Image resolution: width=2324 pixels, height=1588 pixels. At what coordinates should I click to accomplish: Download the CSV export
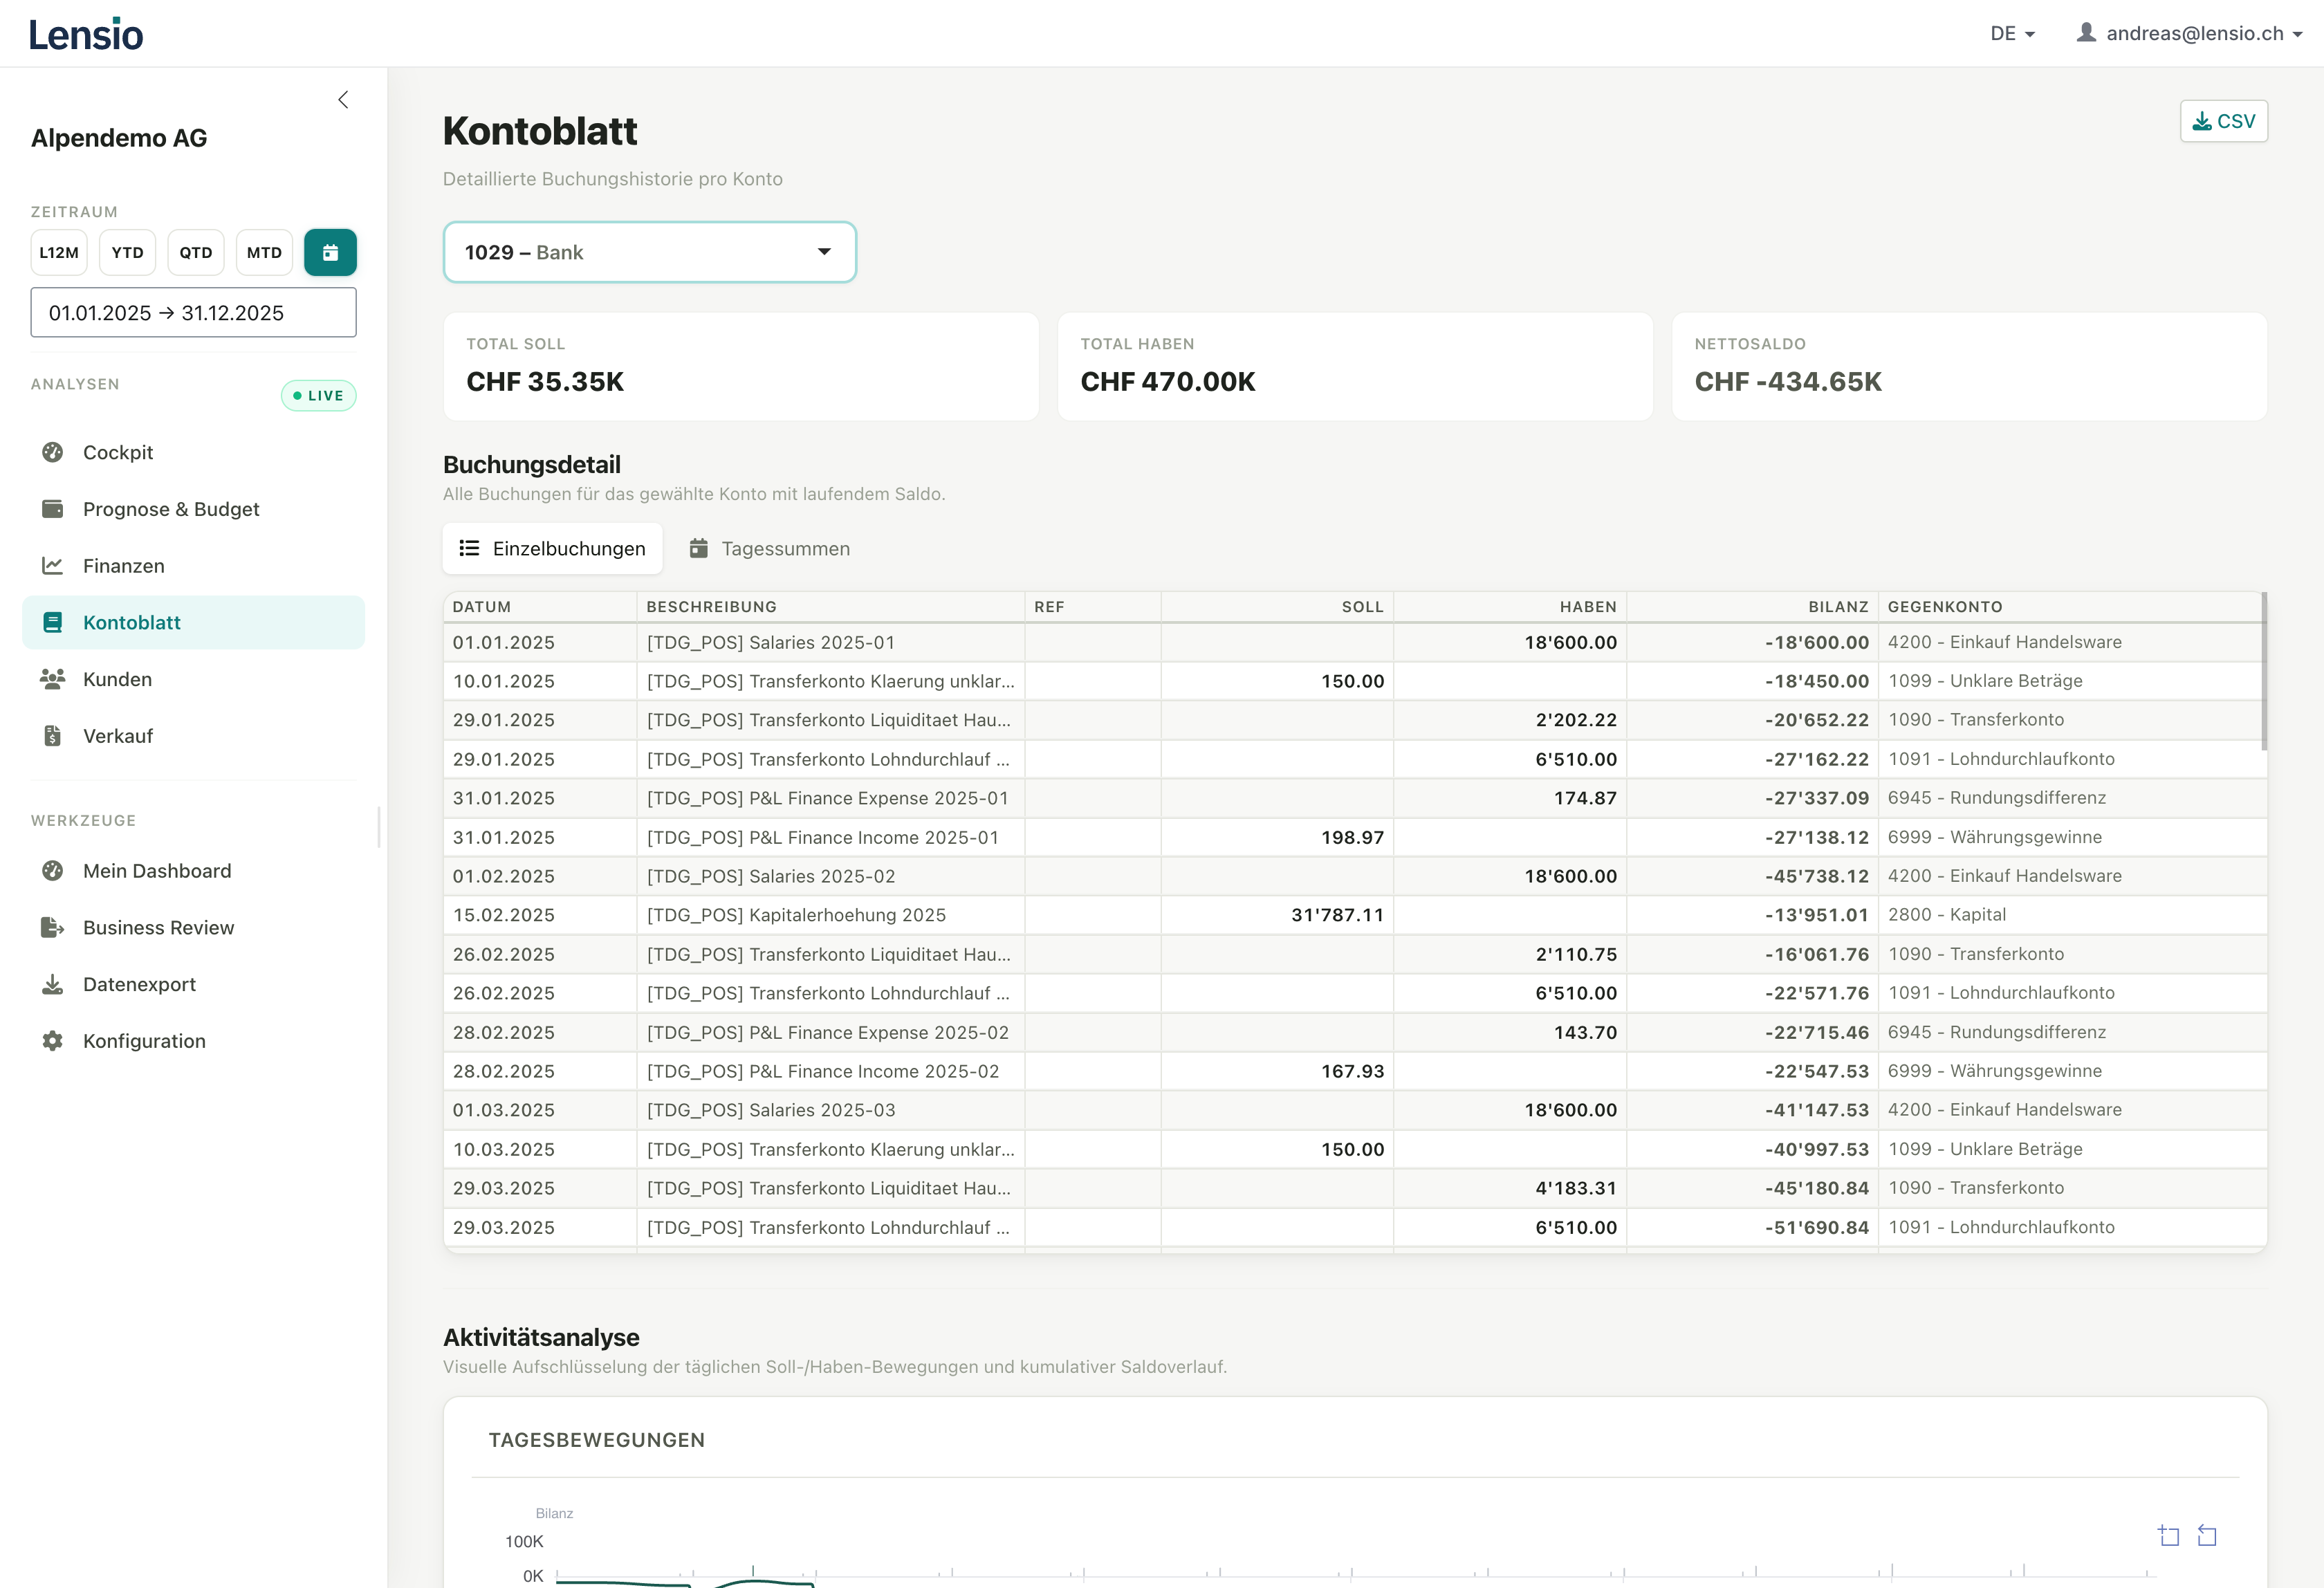pos(2223,121)
